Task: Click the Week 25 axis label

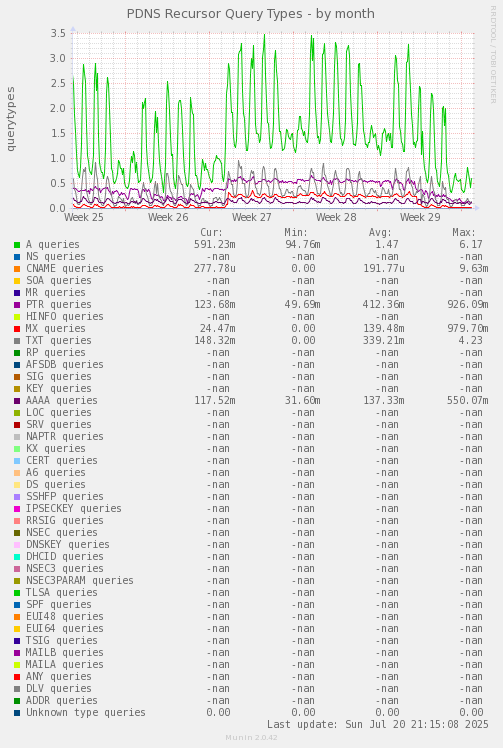Action: coord(84,217)
